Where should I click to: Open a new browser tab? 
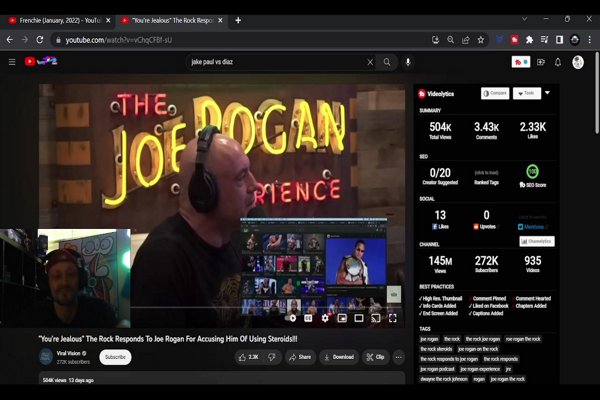(x=238, y=20)
